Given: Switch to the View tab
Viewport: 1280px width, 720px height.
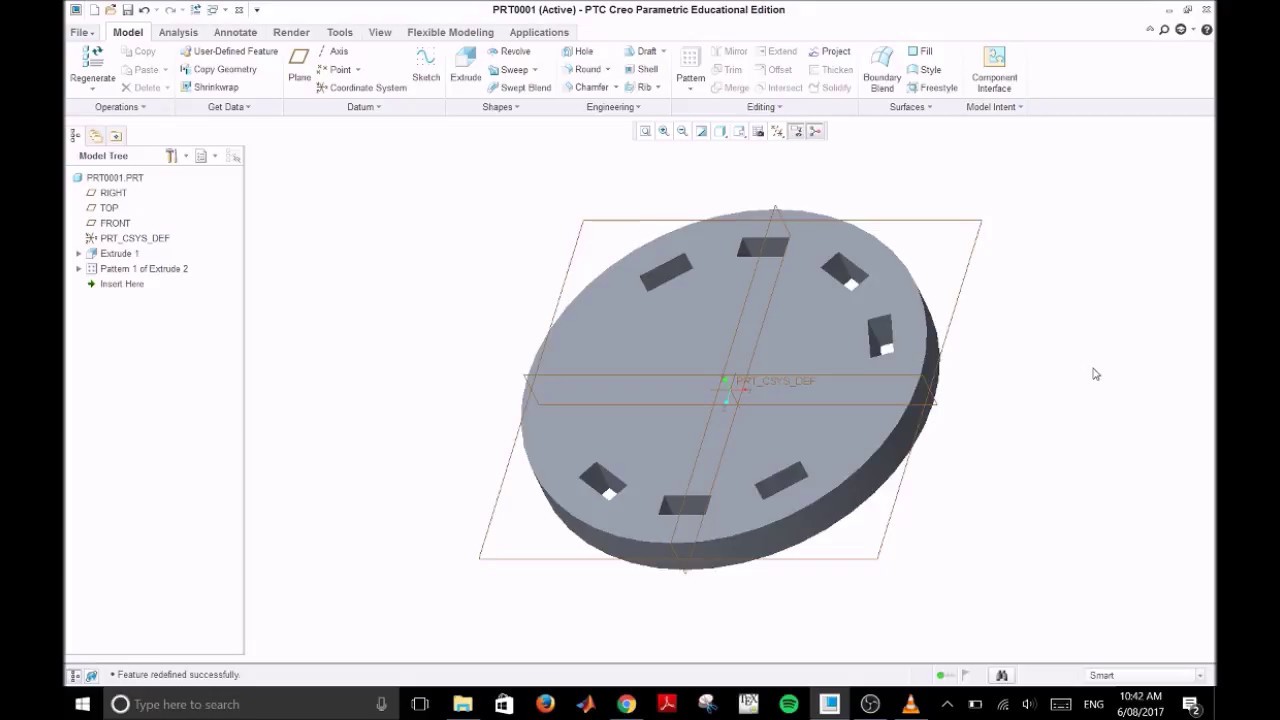Looking at the screenshot, I should coord(380,32).
